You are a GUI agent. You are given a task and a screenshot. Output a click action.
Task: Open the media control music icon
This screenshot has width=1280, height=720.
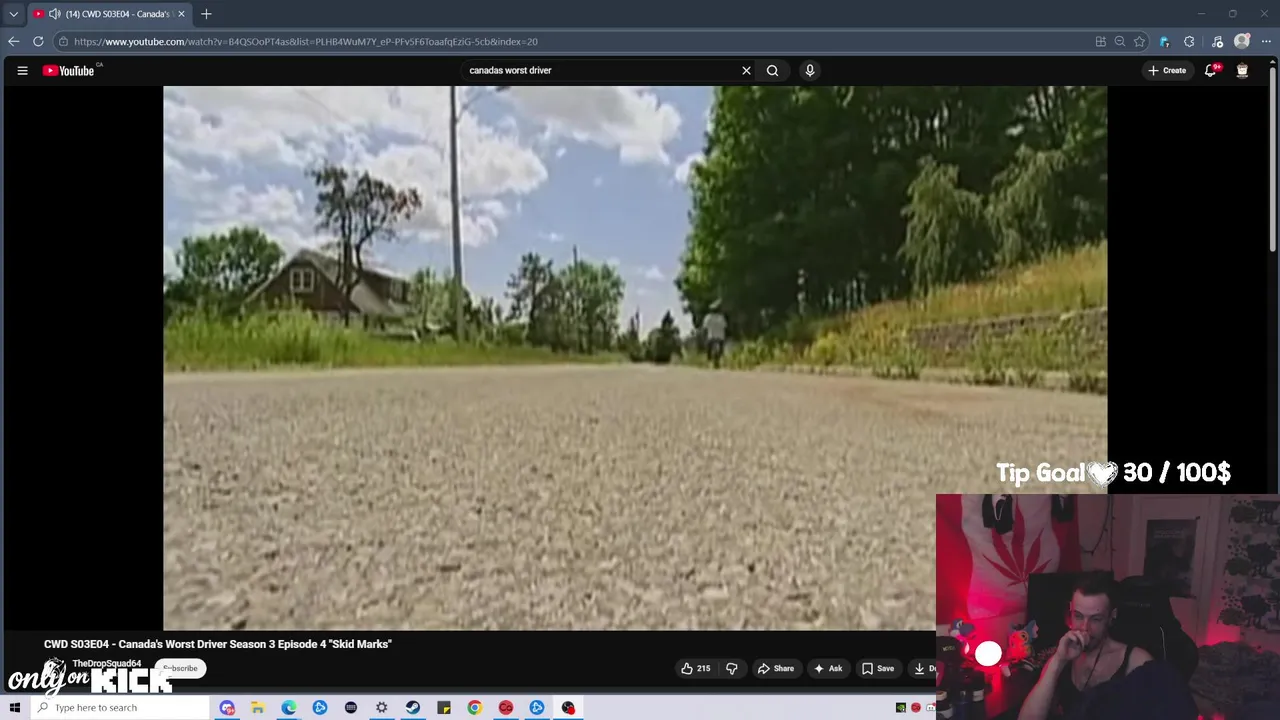pyautogui.click(x=1217, y=41)
